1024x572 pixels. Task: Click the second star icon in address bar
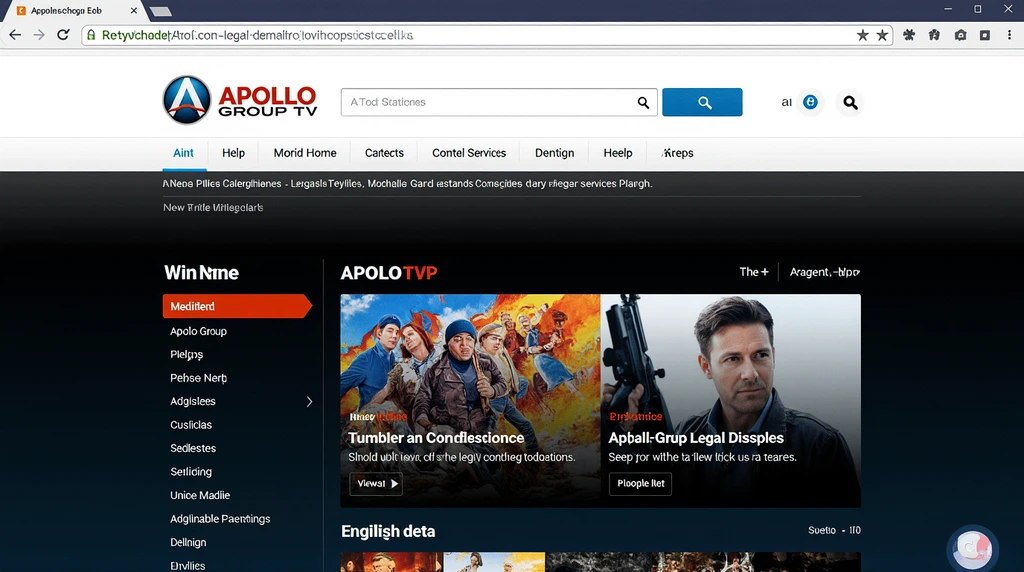tap(882, 35)
